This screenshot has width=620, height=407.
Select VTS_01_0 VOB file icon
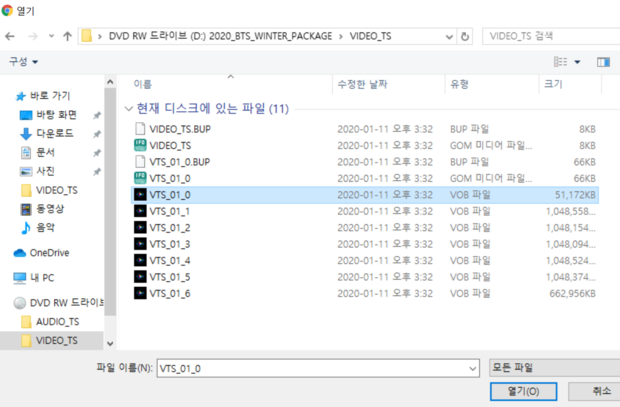(140, 195)
